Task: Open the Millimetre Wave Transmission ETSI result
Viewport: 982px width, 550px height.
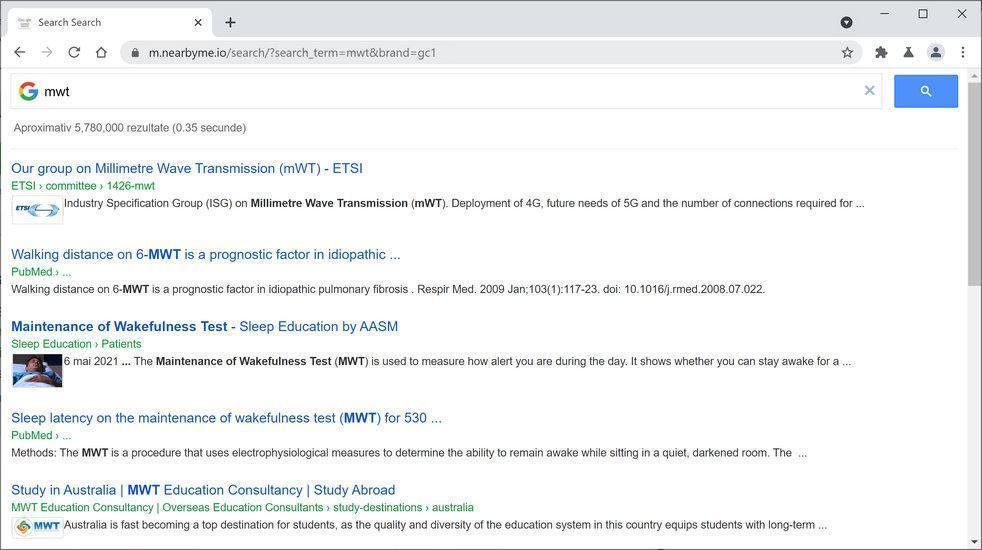Action: (x=186, y=168)
